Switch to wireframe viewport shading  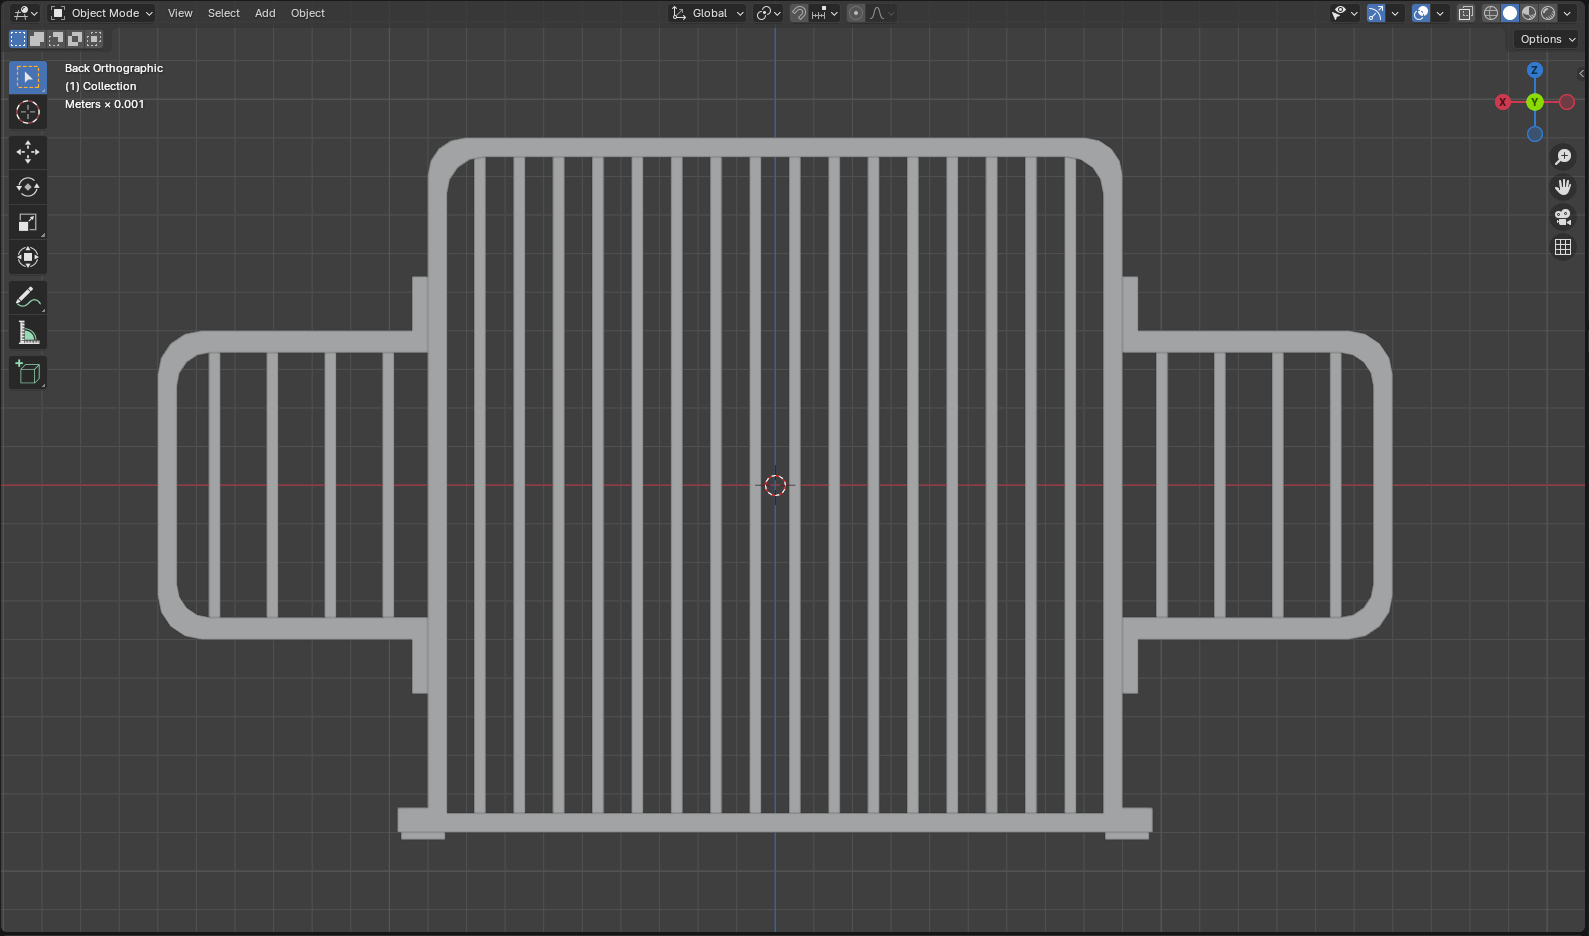[1491, 13]
